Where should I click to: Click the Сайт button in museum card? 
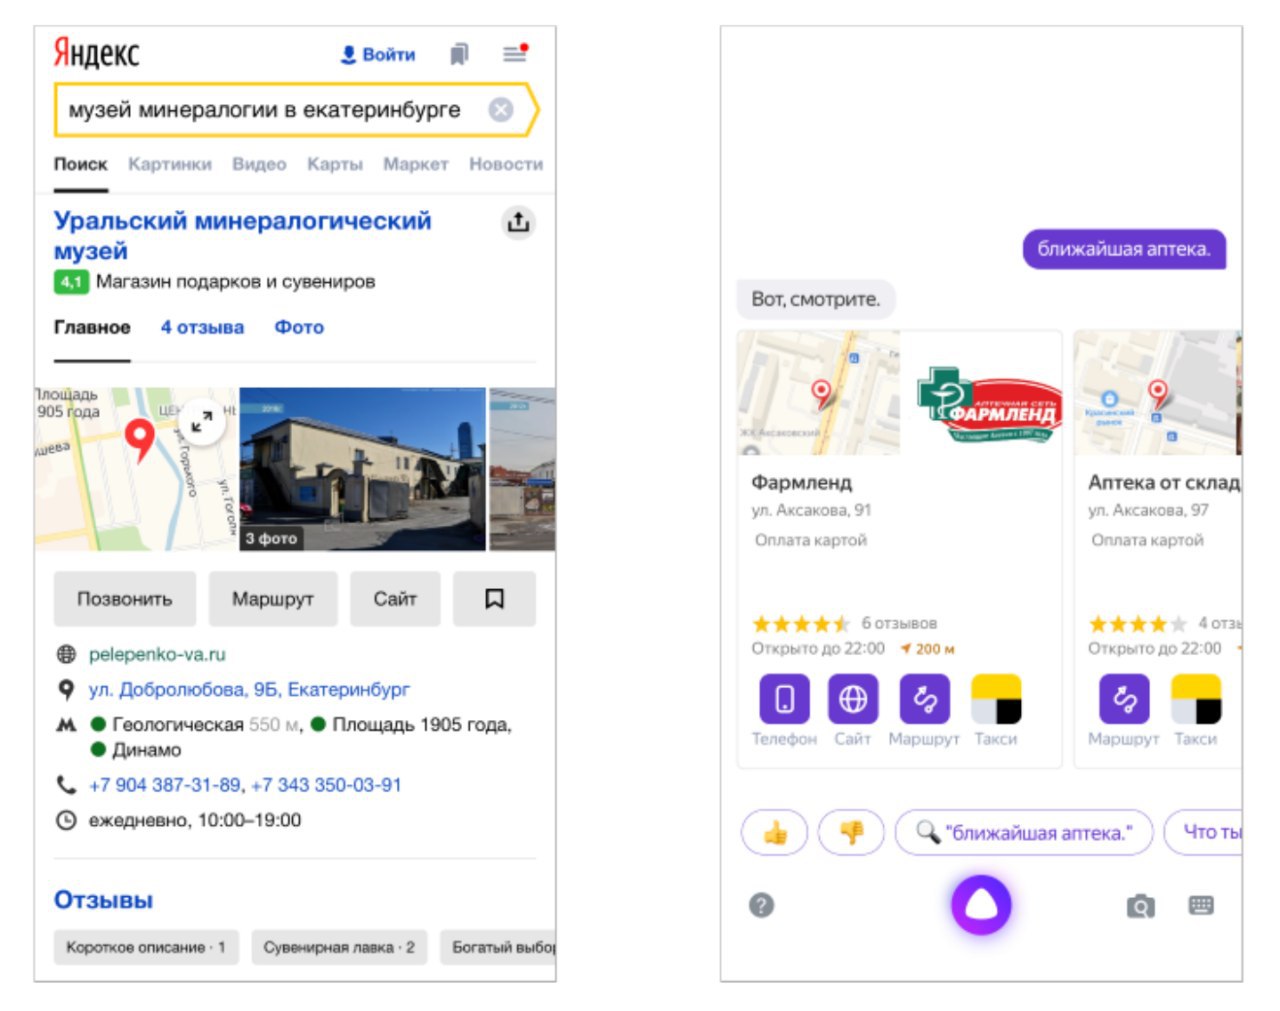(395, 599)
